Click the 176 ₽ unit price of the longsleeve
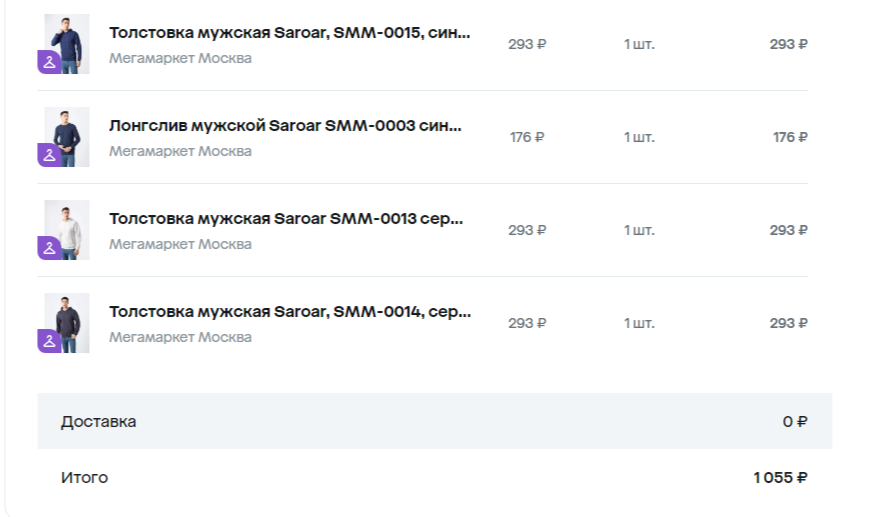Image resolution: width=892 pixels, height=517 pixels. [527, 137]
